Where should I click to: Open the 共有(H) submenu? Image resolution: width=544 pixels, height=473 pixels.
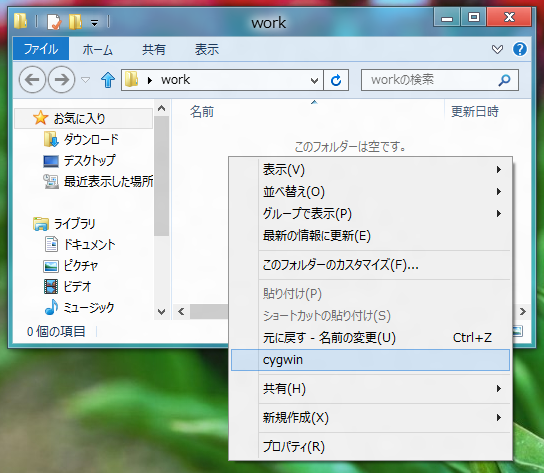(x=371, y=389)
